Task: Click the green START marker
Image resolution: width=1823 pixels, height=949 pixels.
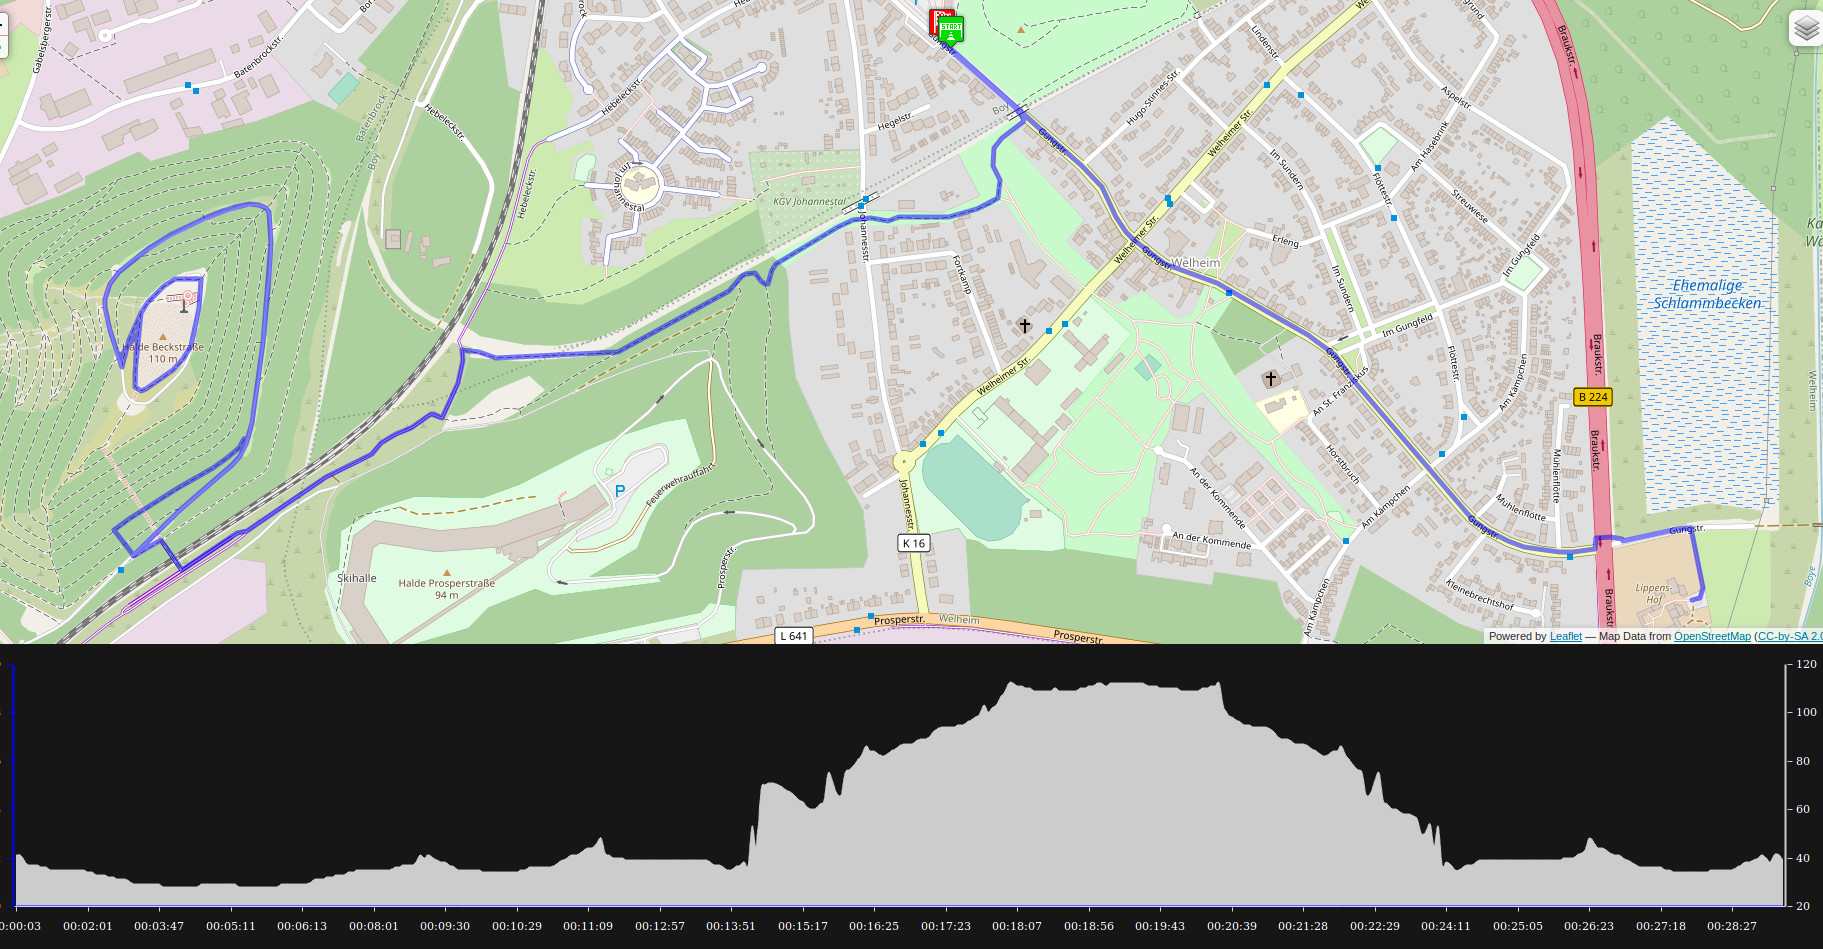Action: click(x=951, y=29)
